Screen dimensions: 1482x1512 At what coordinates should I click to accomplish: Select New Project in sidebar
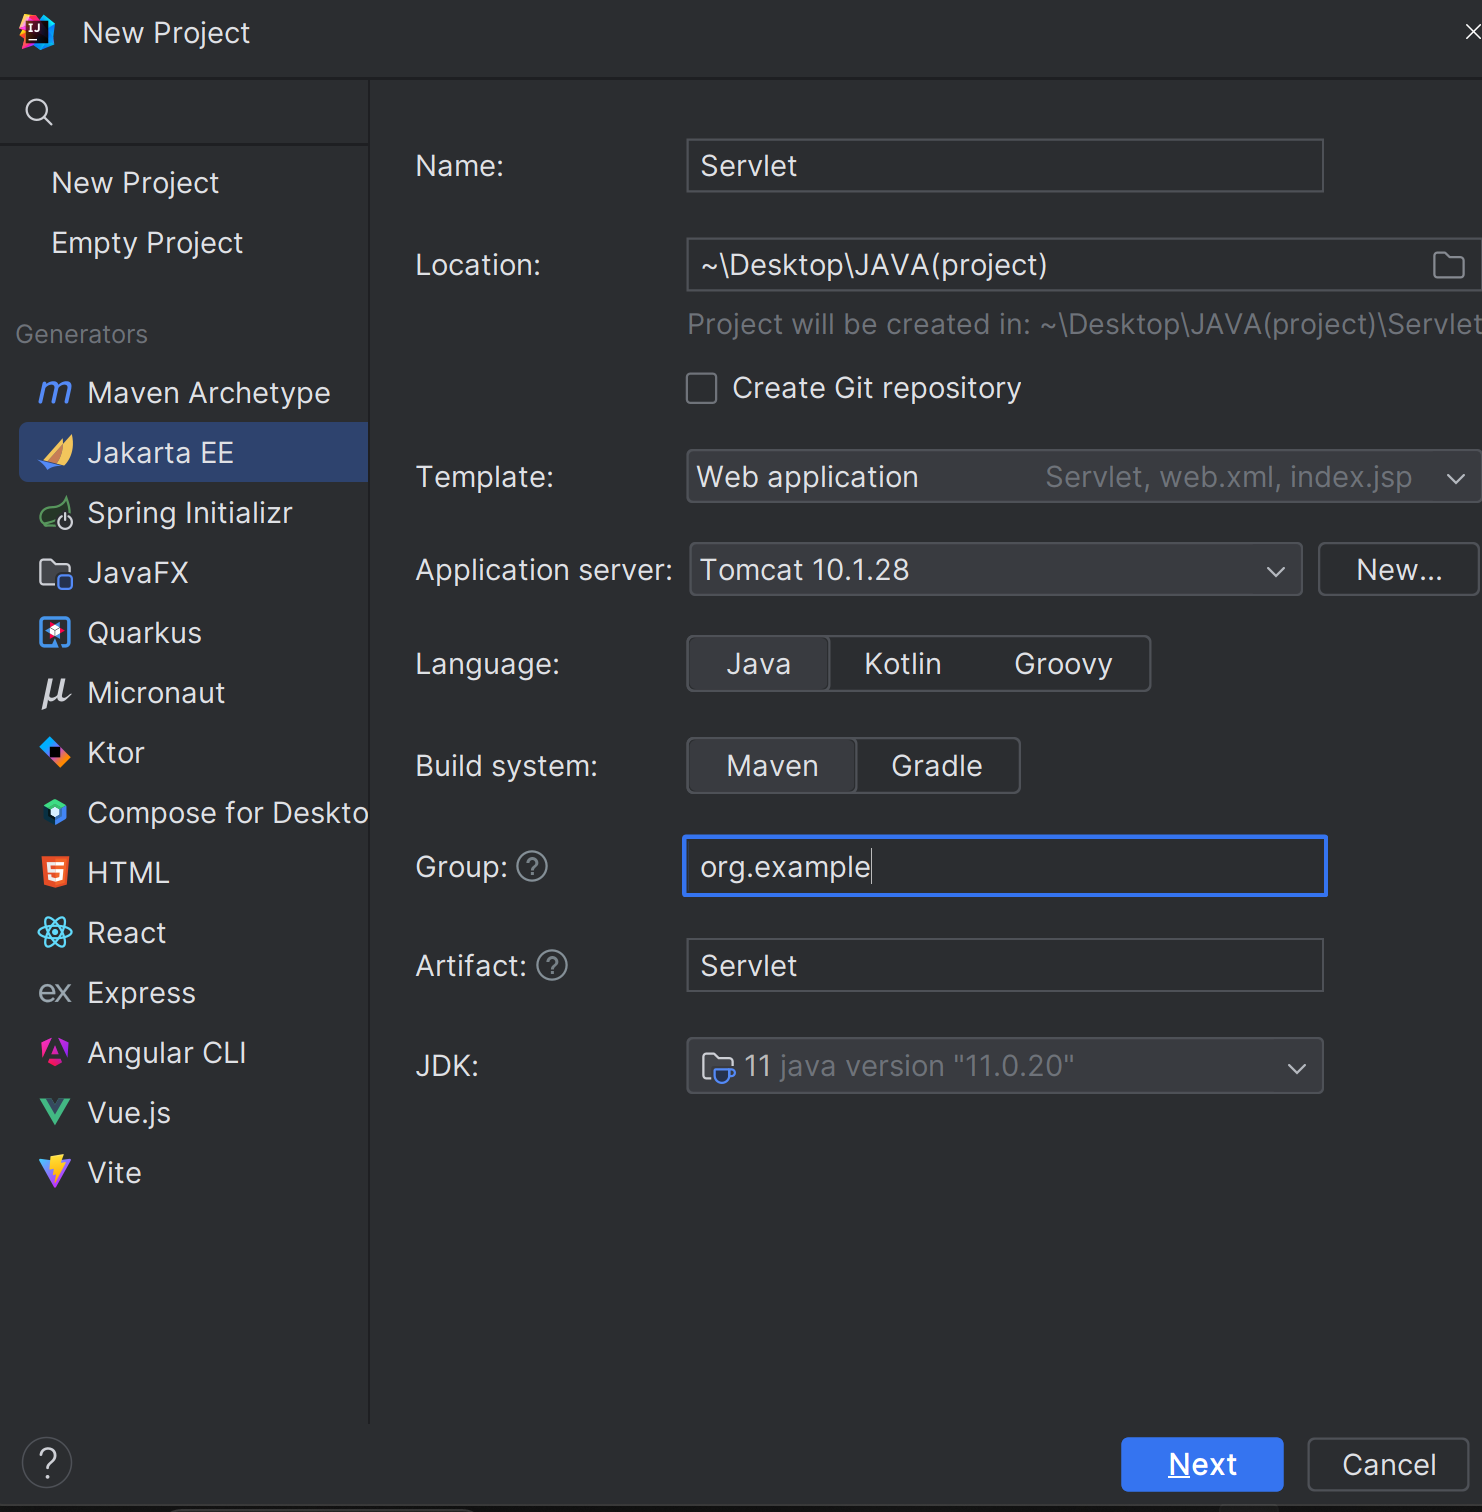click(136, 183)
